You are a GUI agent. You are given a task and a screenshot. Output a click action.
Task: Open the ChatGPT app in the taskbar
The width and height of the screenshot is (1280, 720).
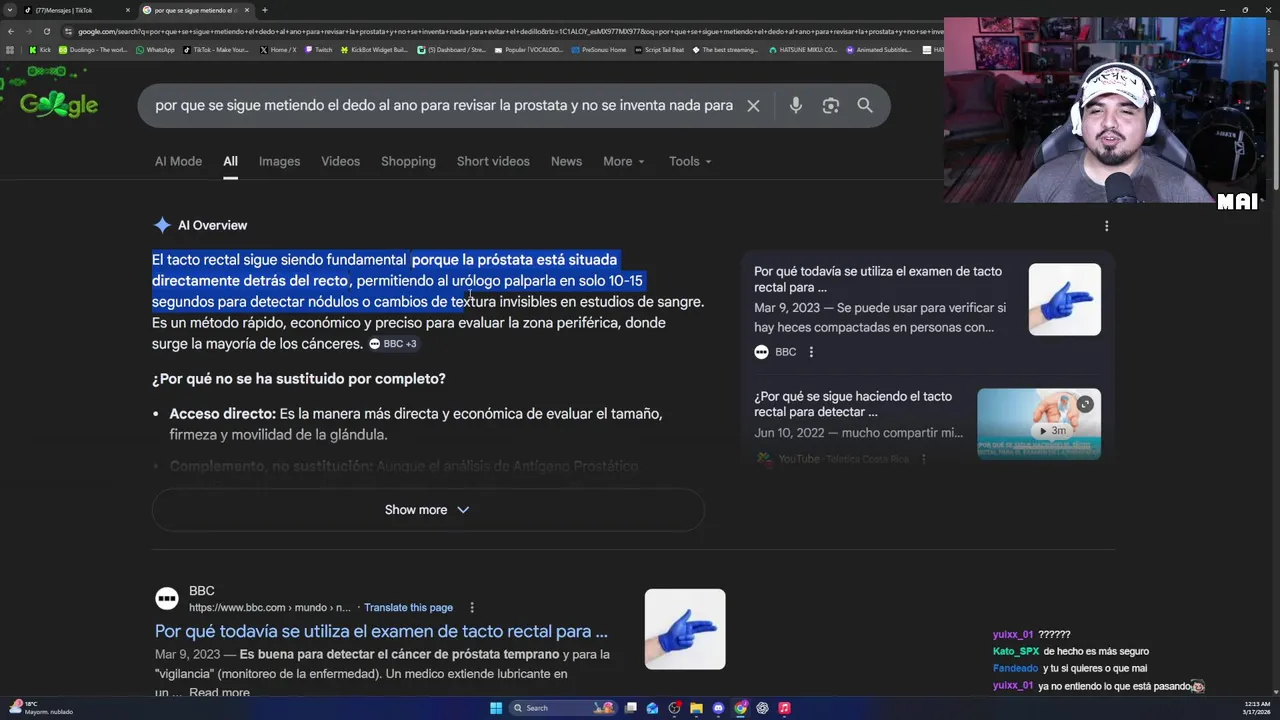point(762,708)
